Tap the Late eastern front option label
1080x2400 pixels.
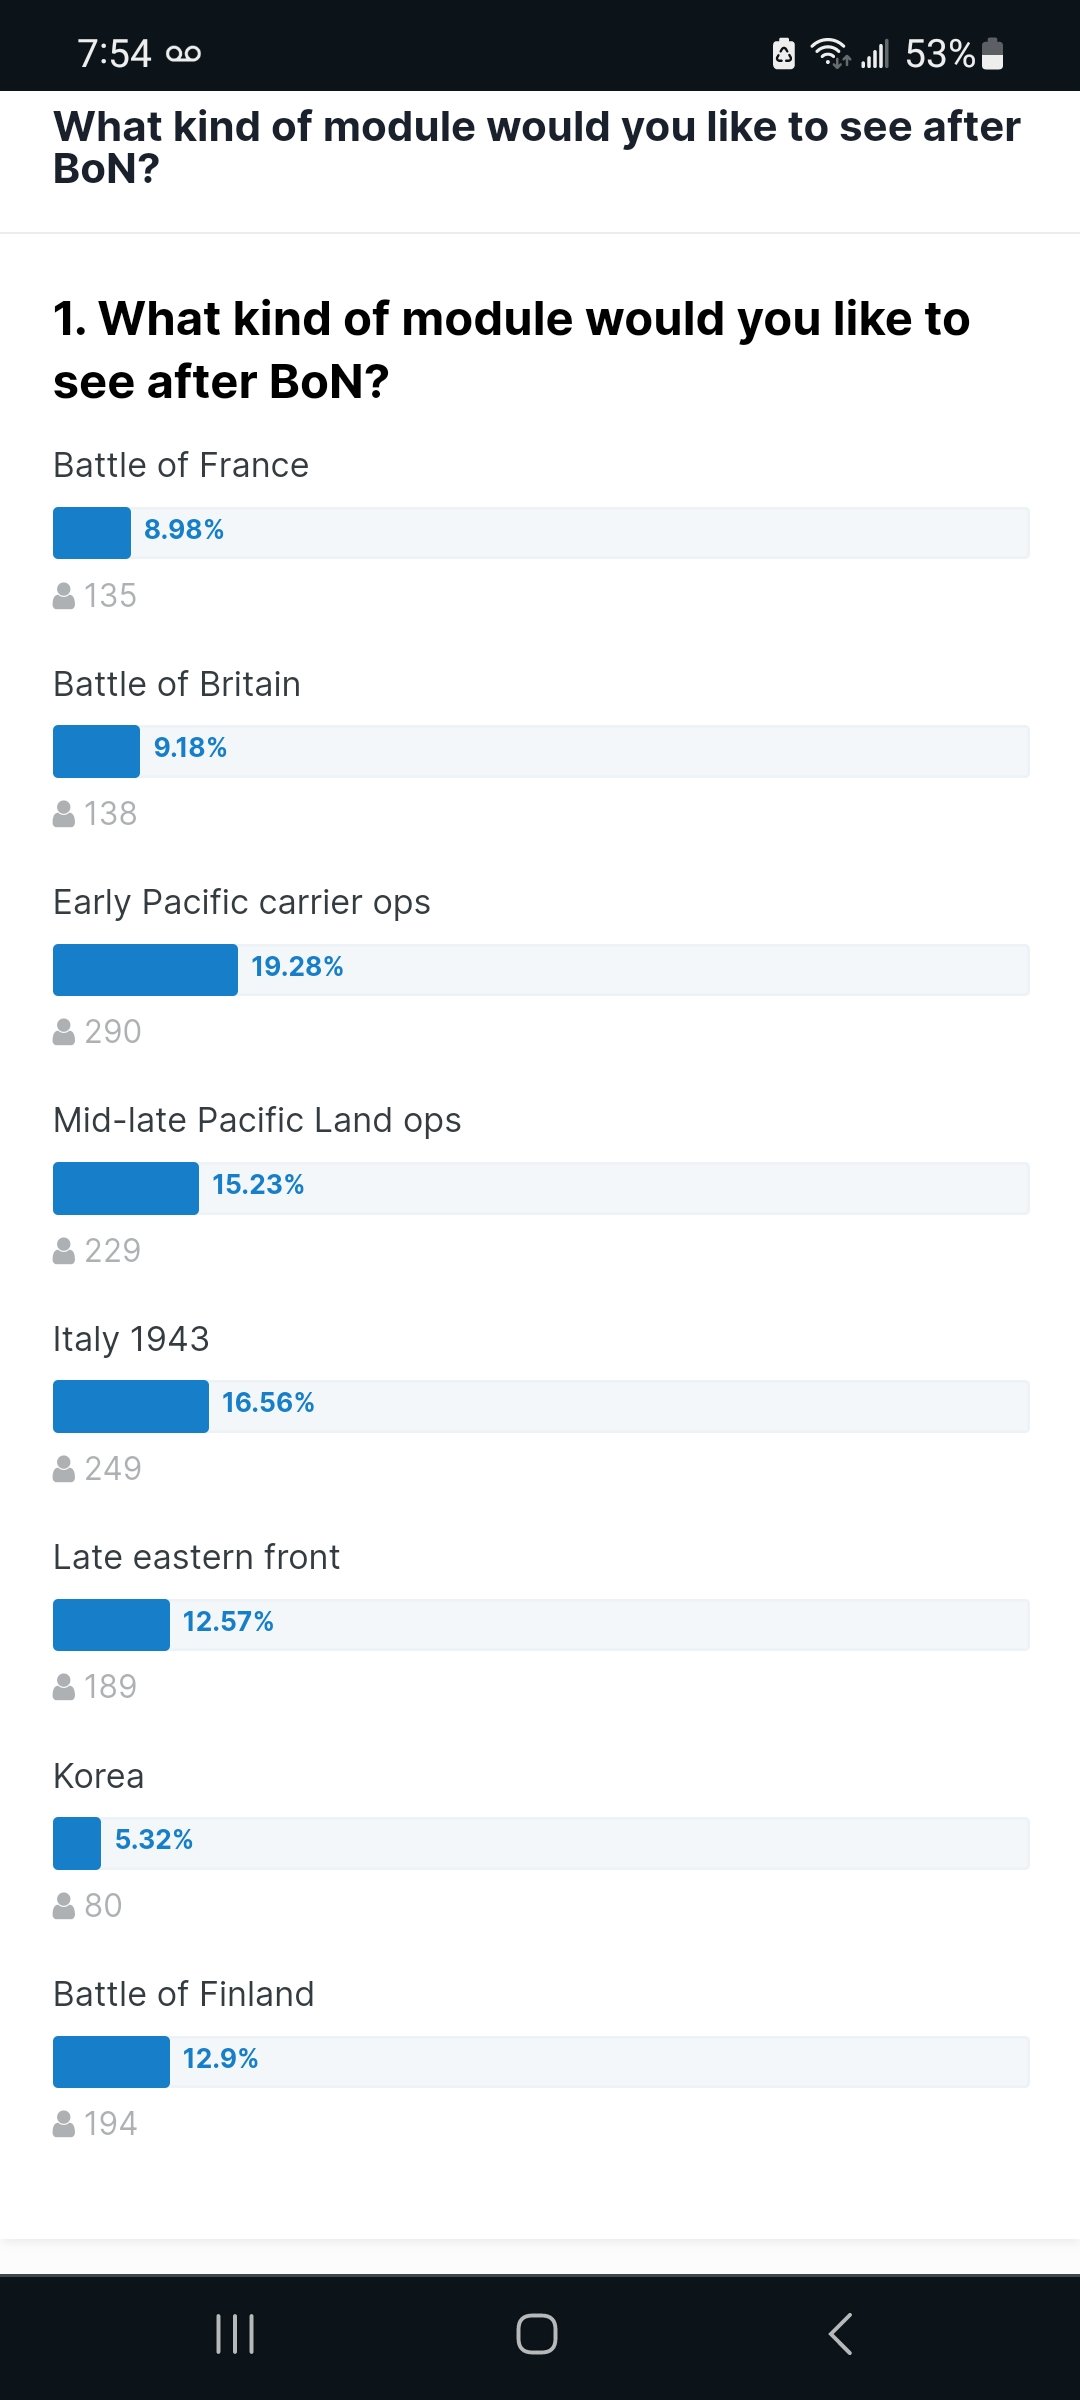196,1557
